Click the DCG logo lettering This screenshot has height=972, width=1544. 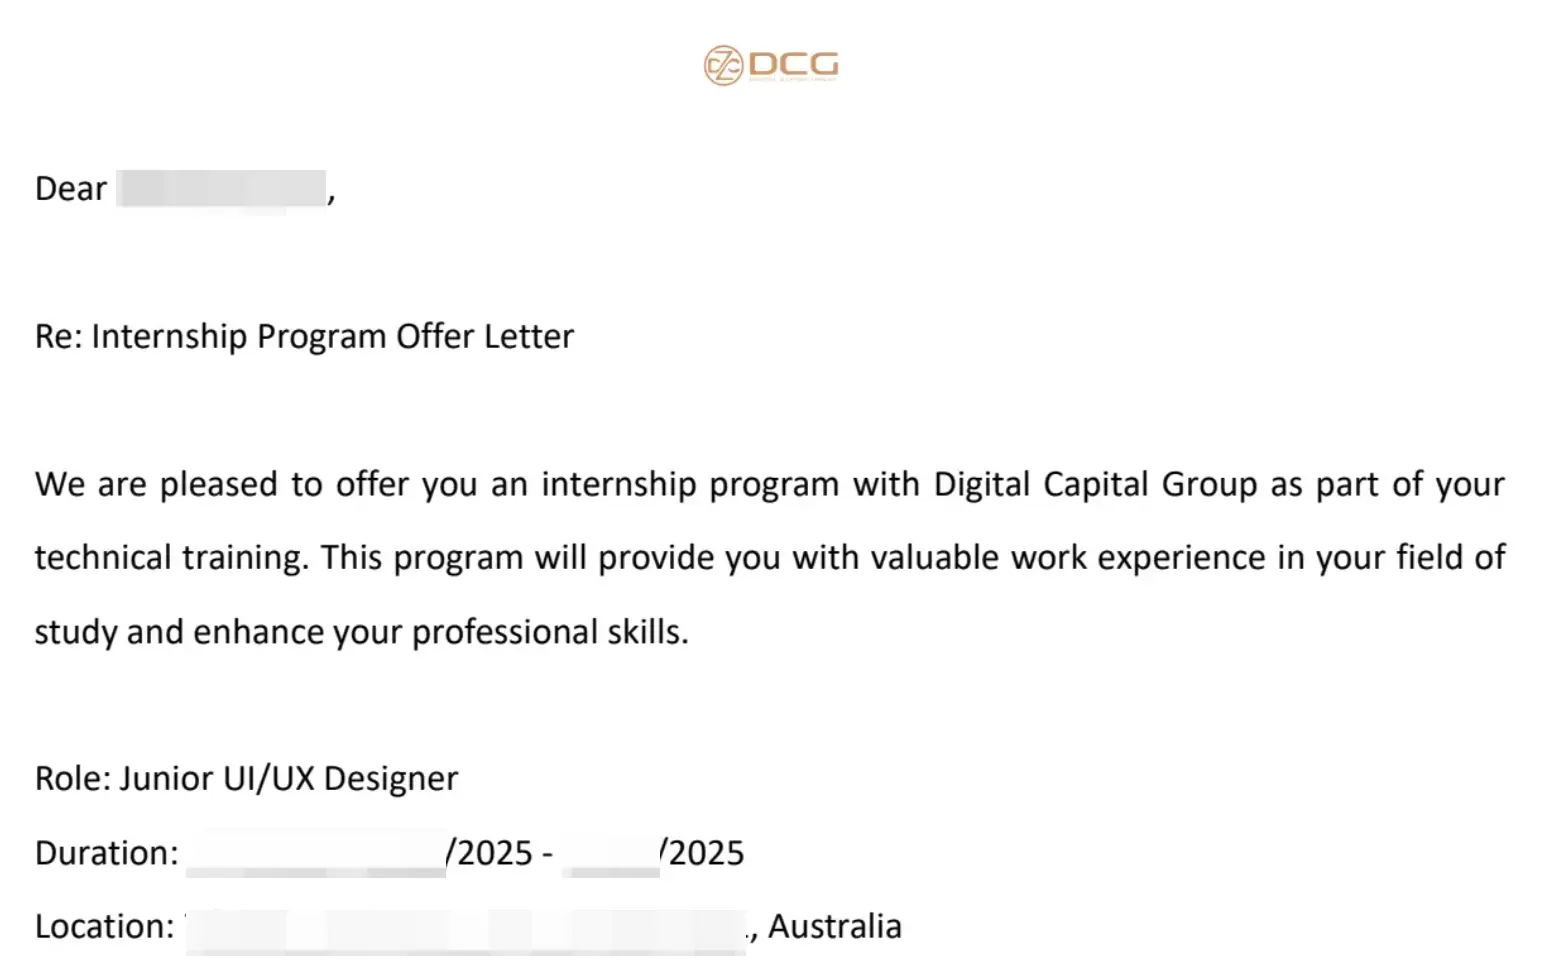click(793, 65)
